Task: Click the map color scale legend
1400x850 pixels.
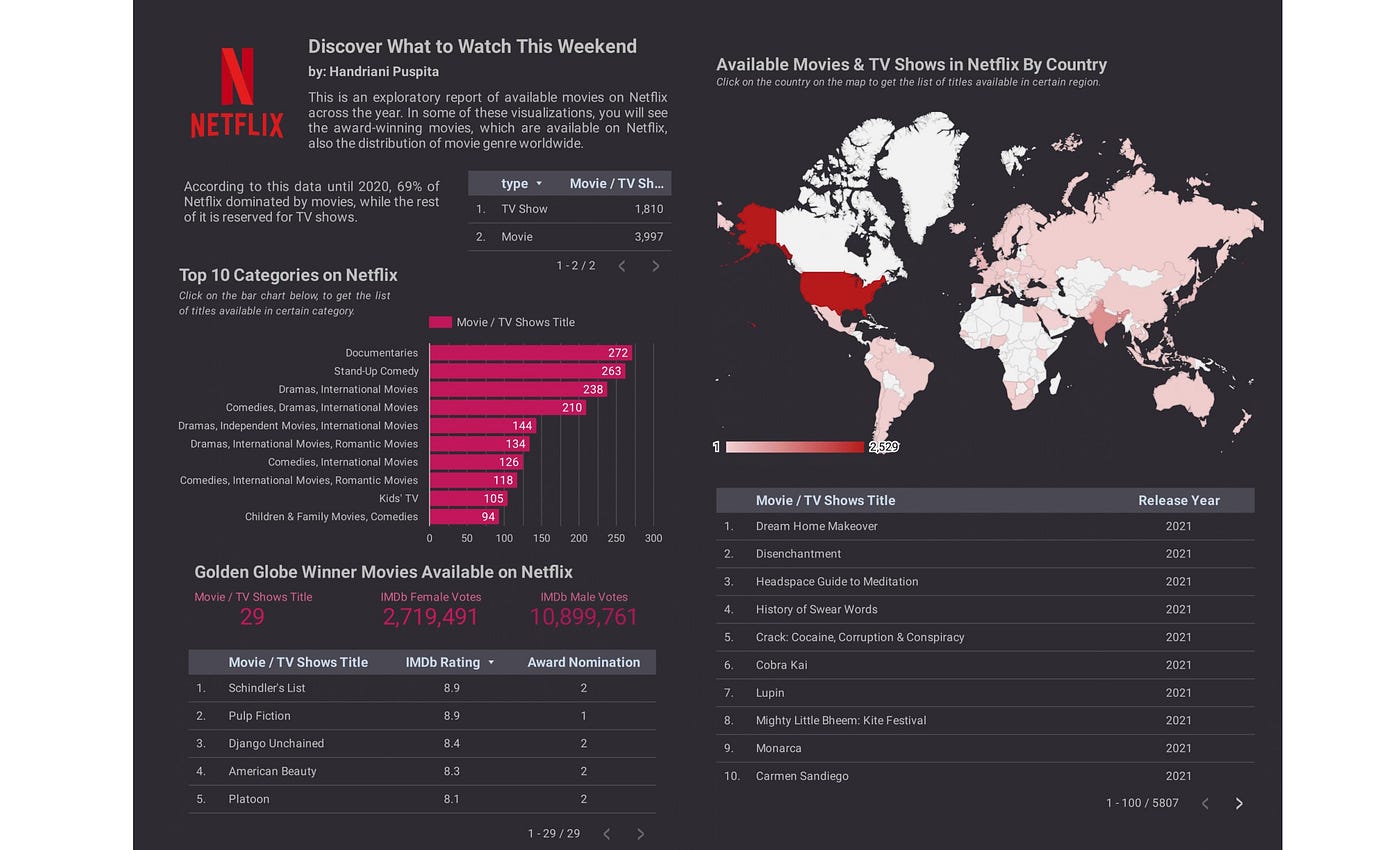Action: (x=795, y=447)
